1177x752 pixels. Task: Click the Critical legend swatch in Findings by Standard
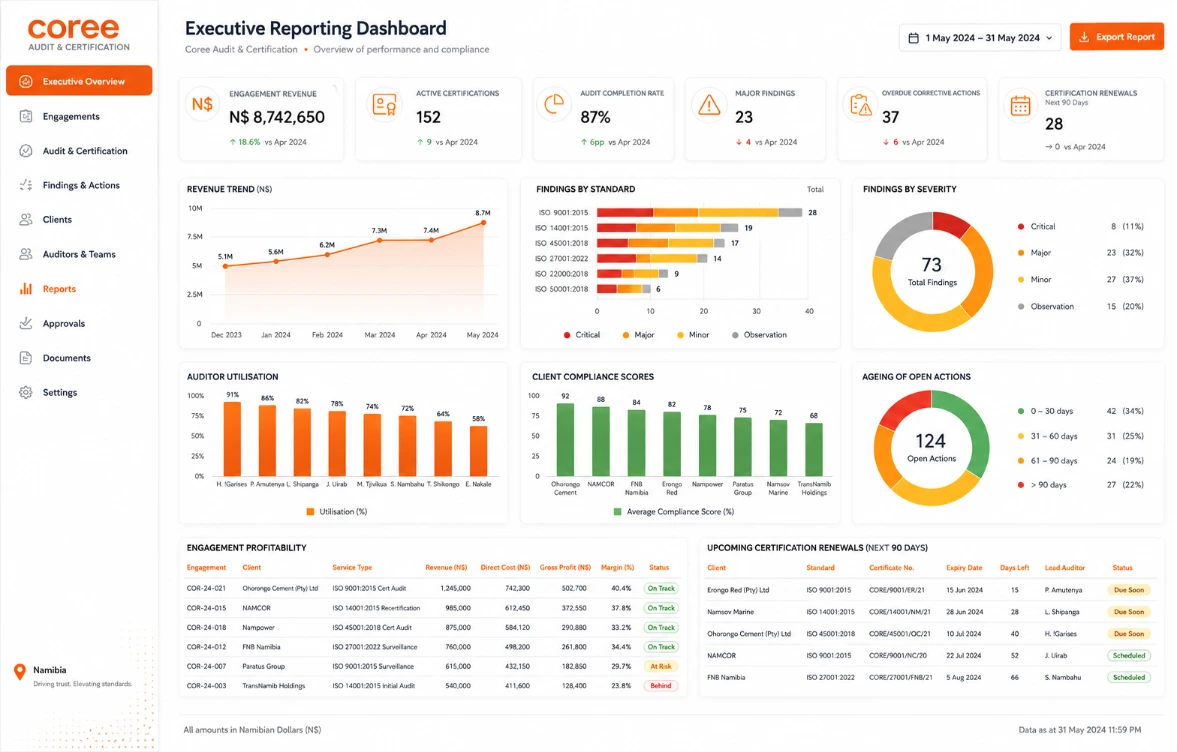coord(567,335)
